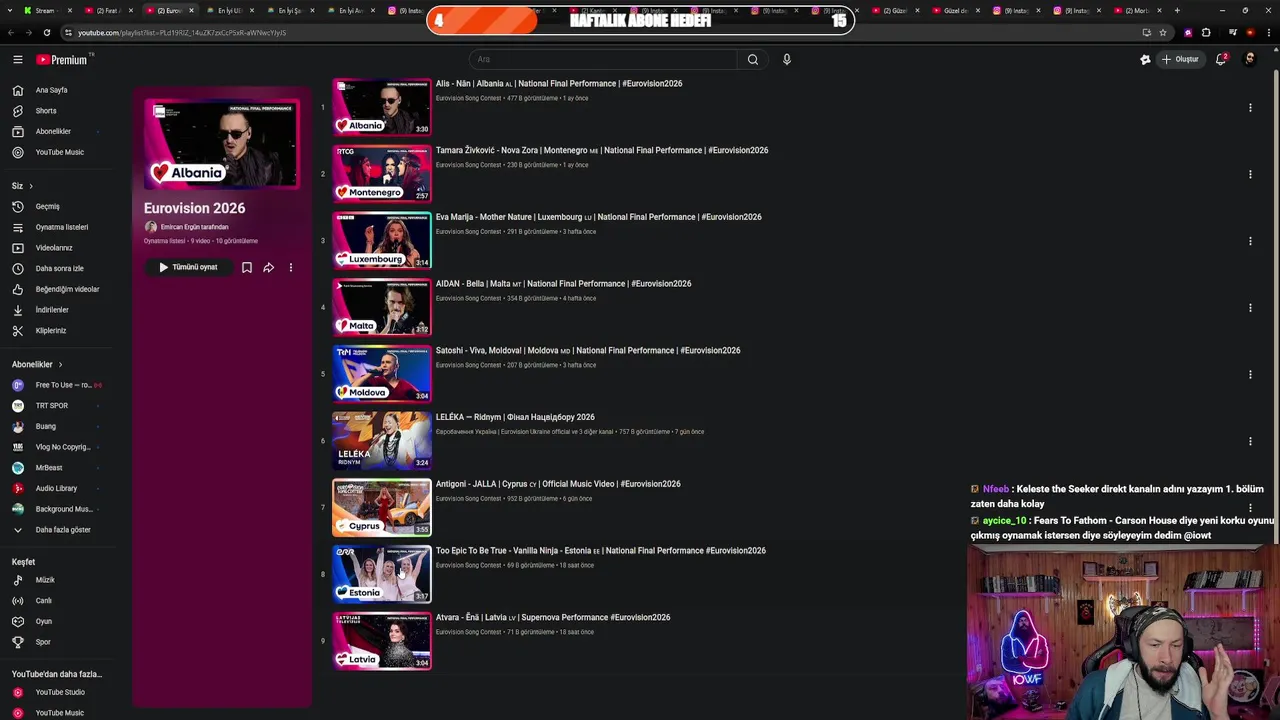Open Audio Library subscription channel
The width and height of the screenshot is (1280, 720).
tap(56, 488)
